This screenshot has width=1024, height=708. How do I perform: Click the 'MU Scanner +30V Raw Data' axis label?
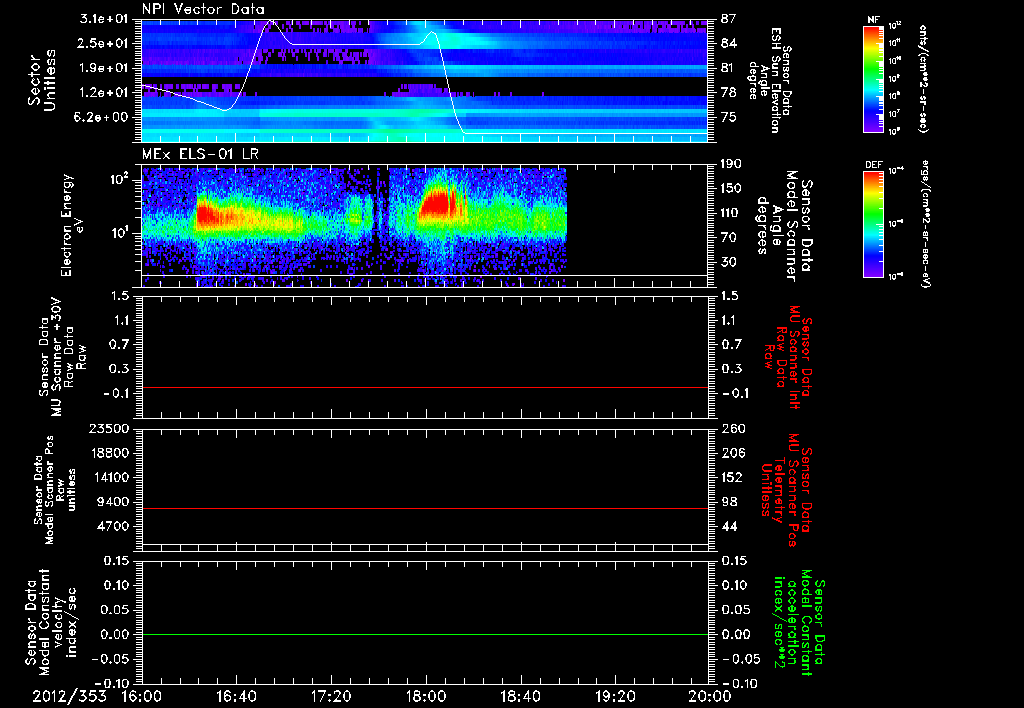(x=63, y=357)
